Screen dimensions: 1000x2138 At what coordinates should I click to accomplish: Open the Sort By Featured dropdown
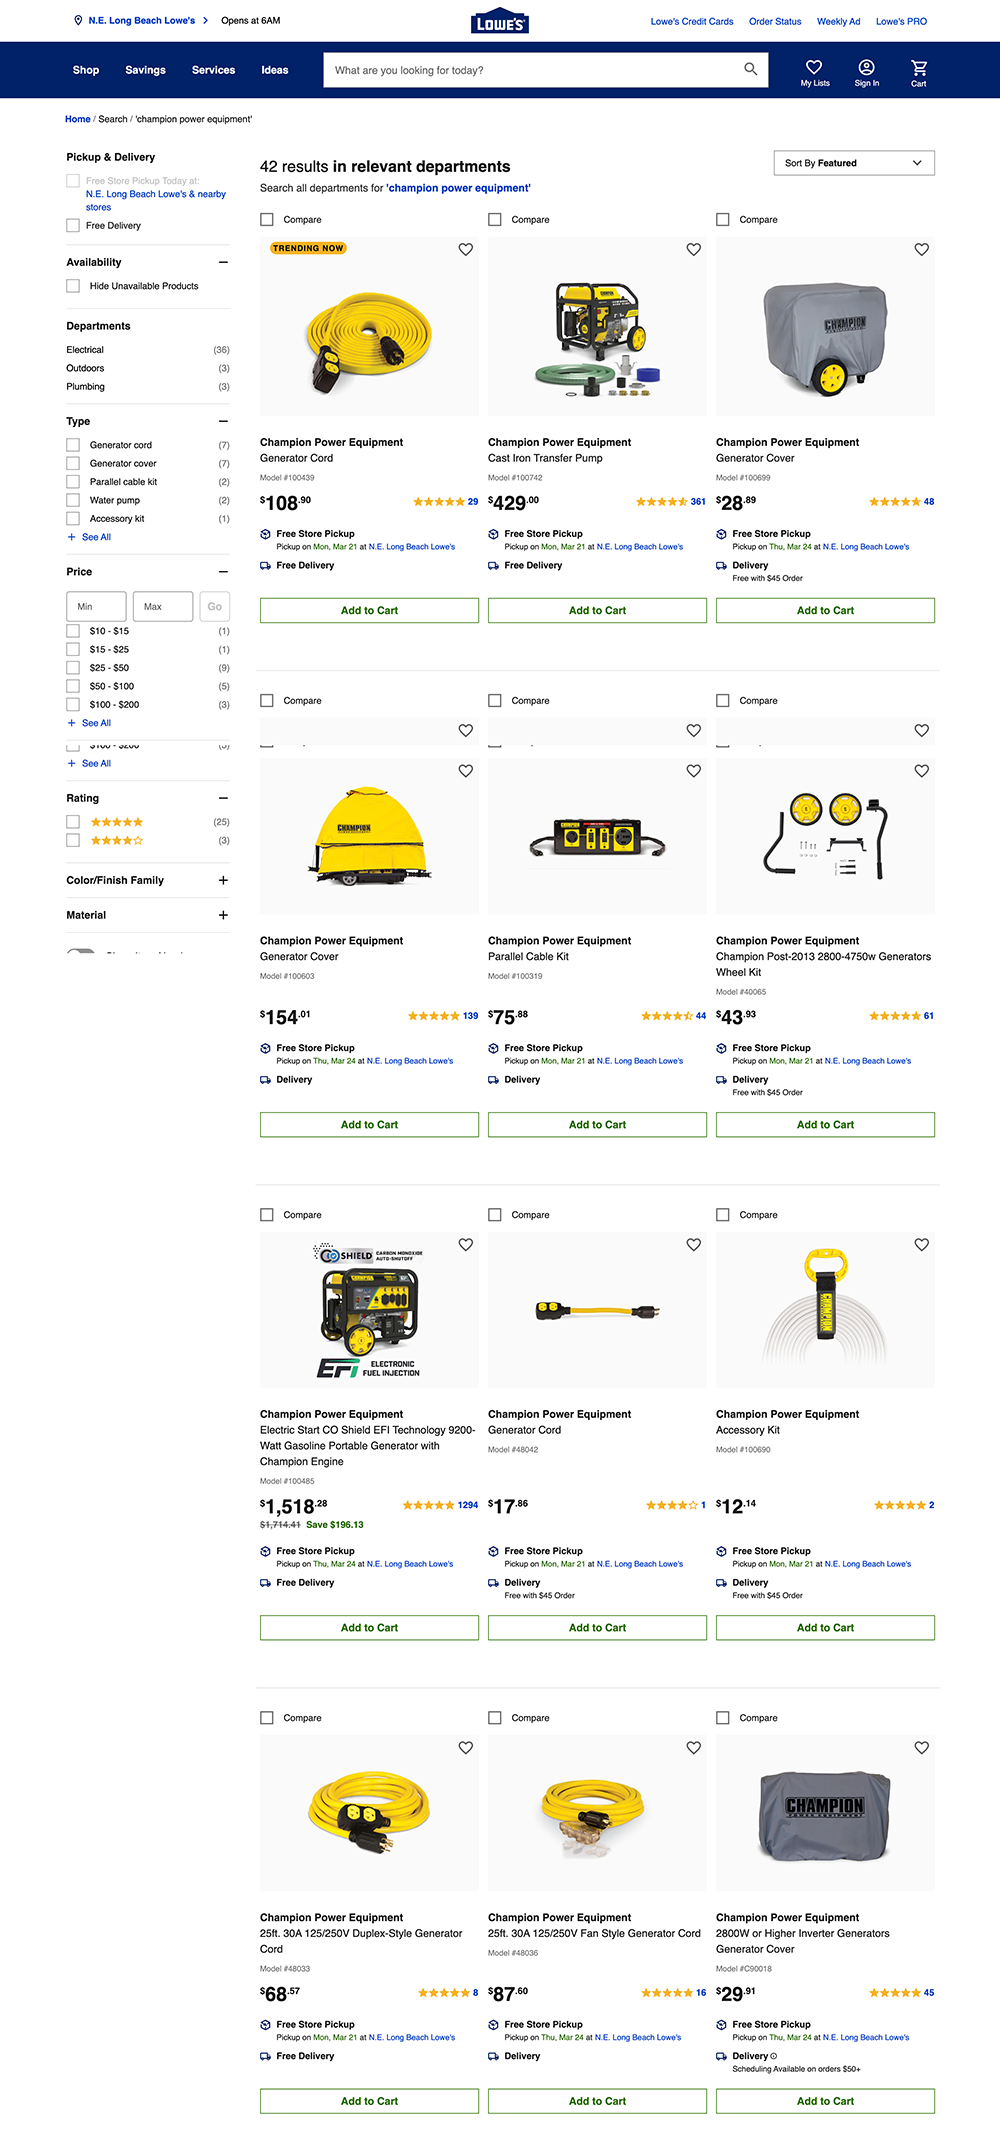pyautogui.click(x=854, y=163)
